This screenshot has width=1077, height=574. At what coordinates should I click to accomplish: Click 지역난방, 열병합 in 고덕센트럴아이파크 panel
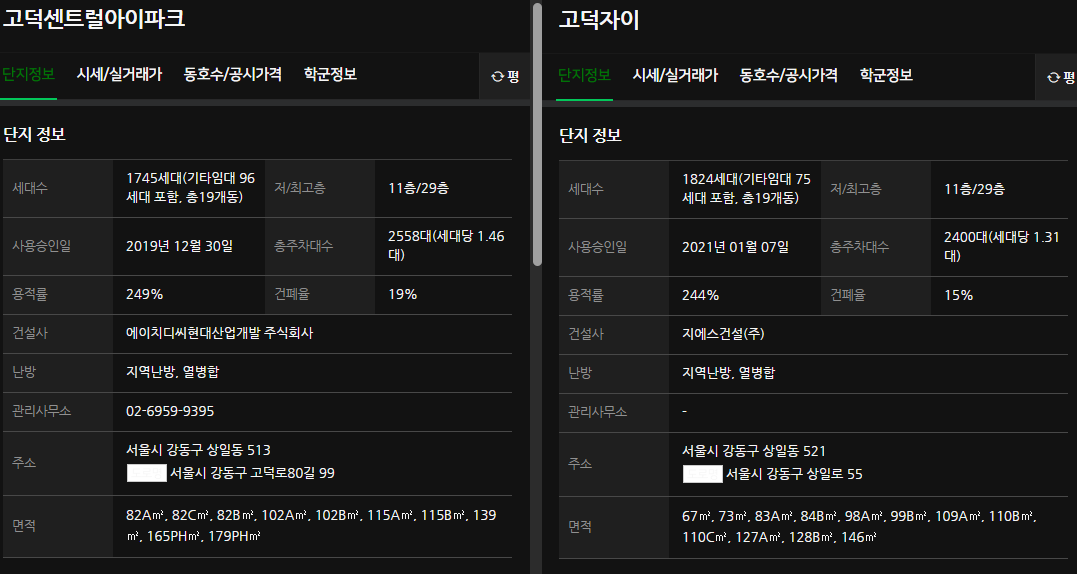tap(172, 372)
